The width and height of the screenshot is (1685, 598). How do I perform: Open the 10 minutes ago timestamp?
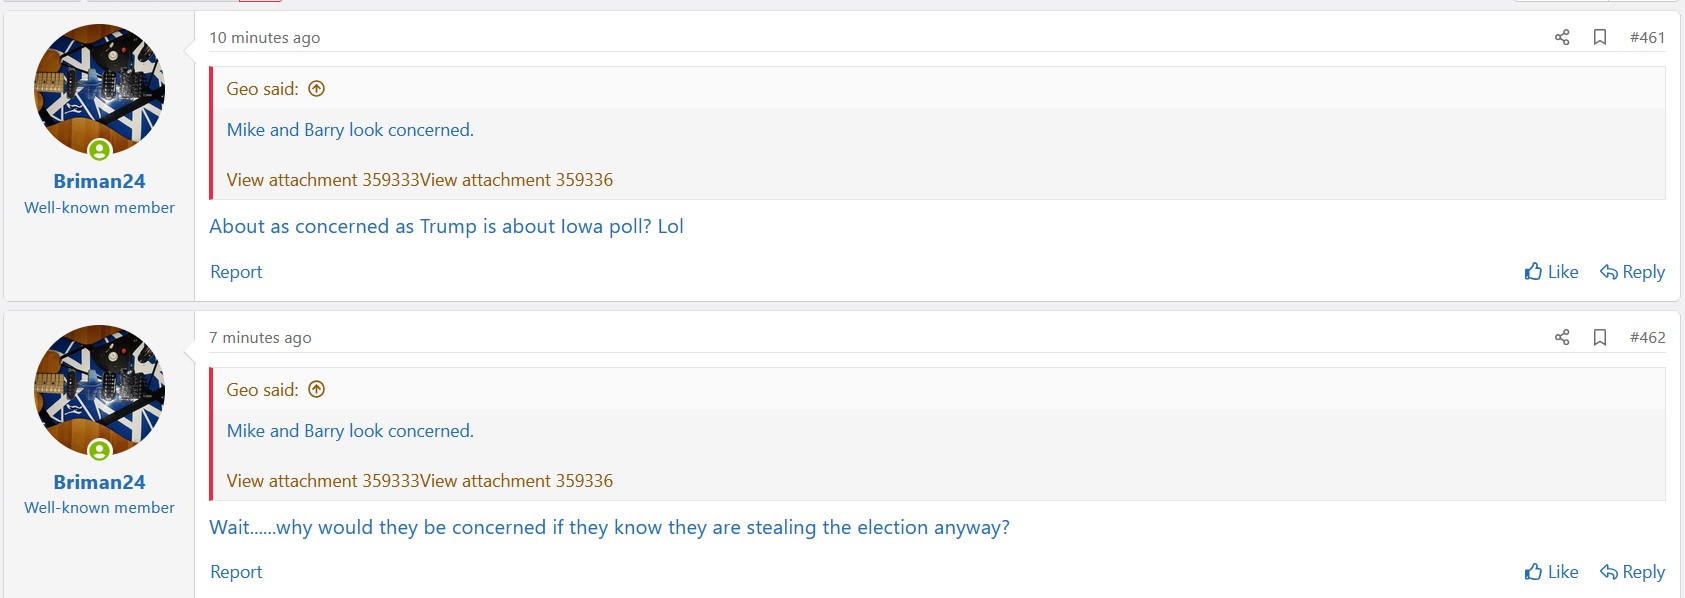click(264, 37)
